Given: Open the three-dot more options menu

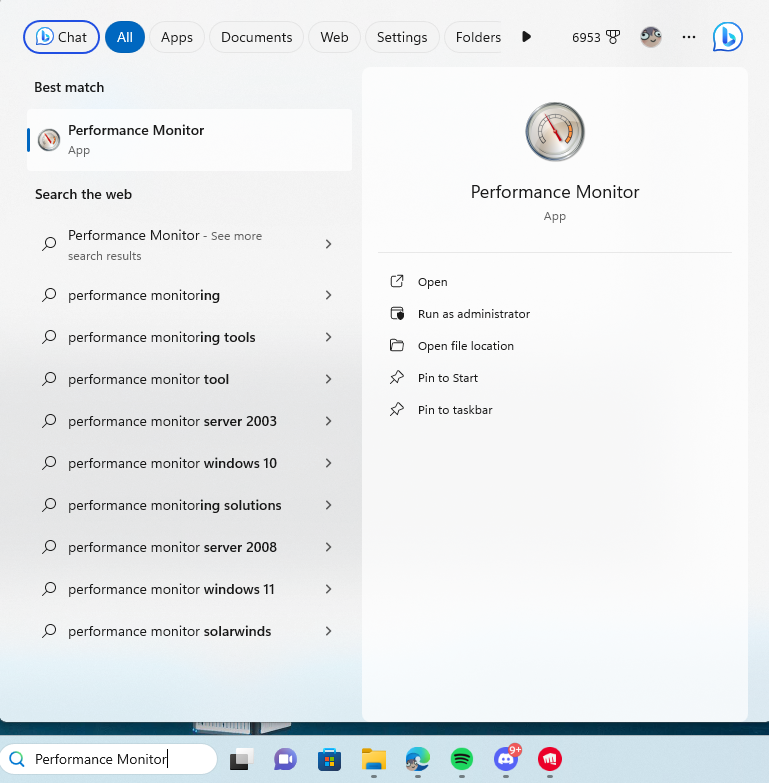Looking at the screenshot, I should click(688, 37).
